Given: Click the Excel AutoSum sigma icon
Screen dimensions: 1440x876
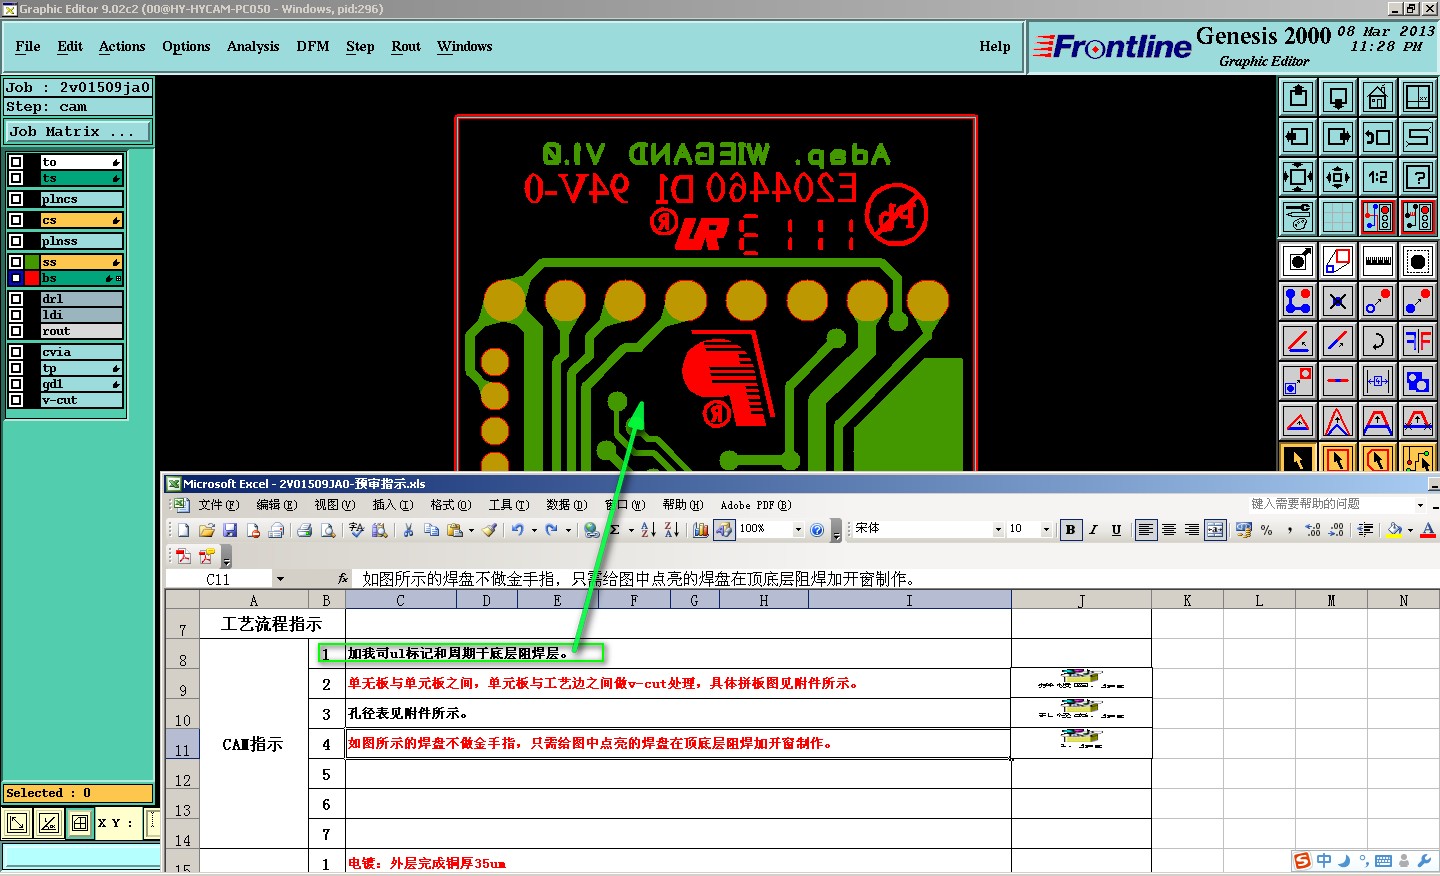Looking at the screenshot, I should [x=615, y=530].
